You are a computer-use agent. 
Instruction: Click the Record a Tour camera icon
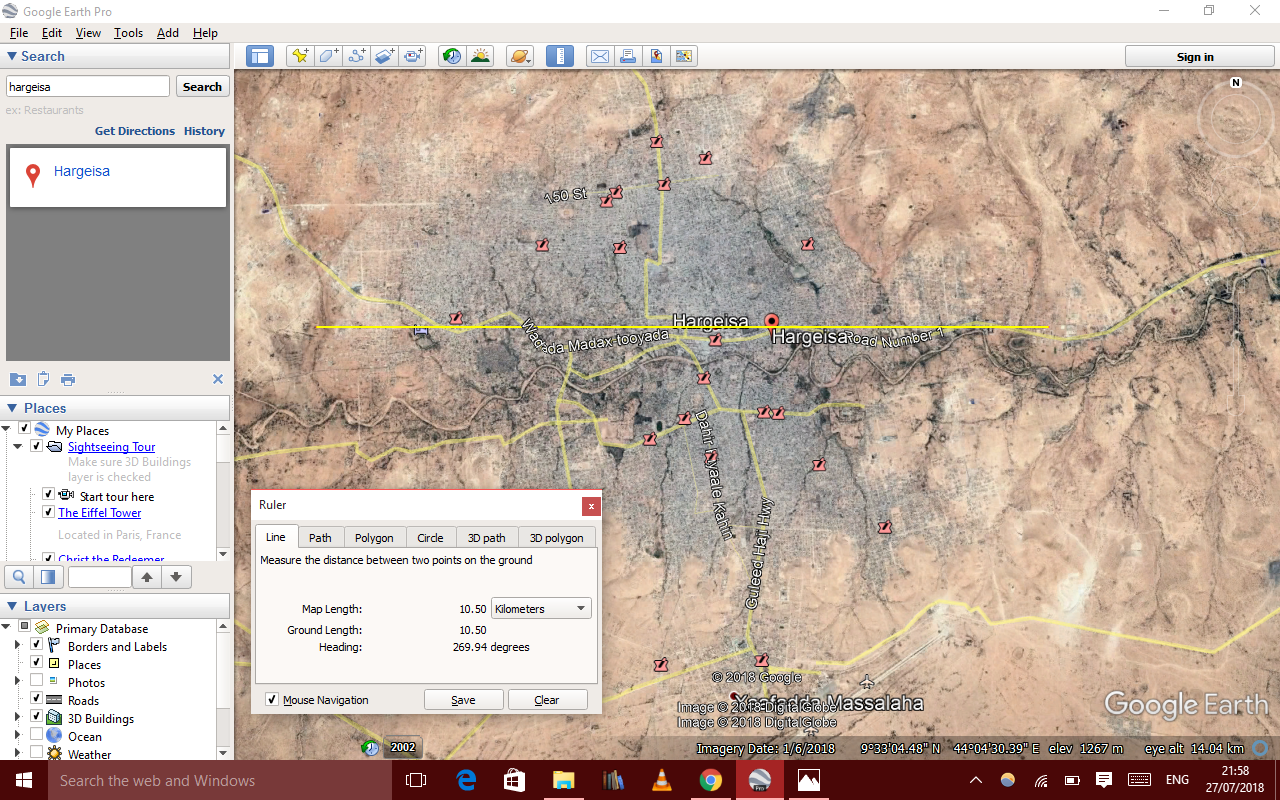[x=414, y=57]
